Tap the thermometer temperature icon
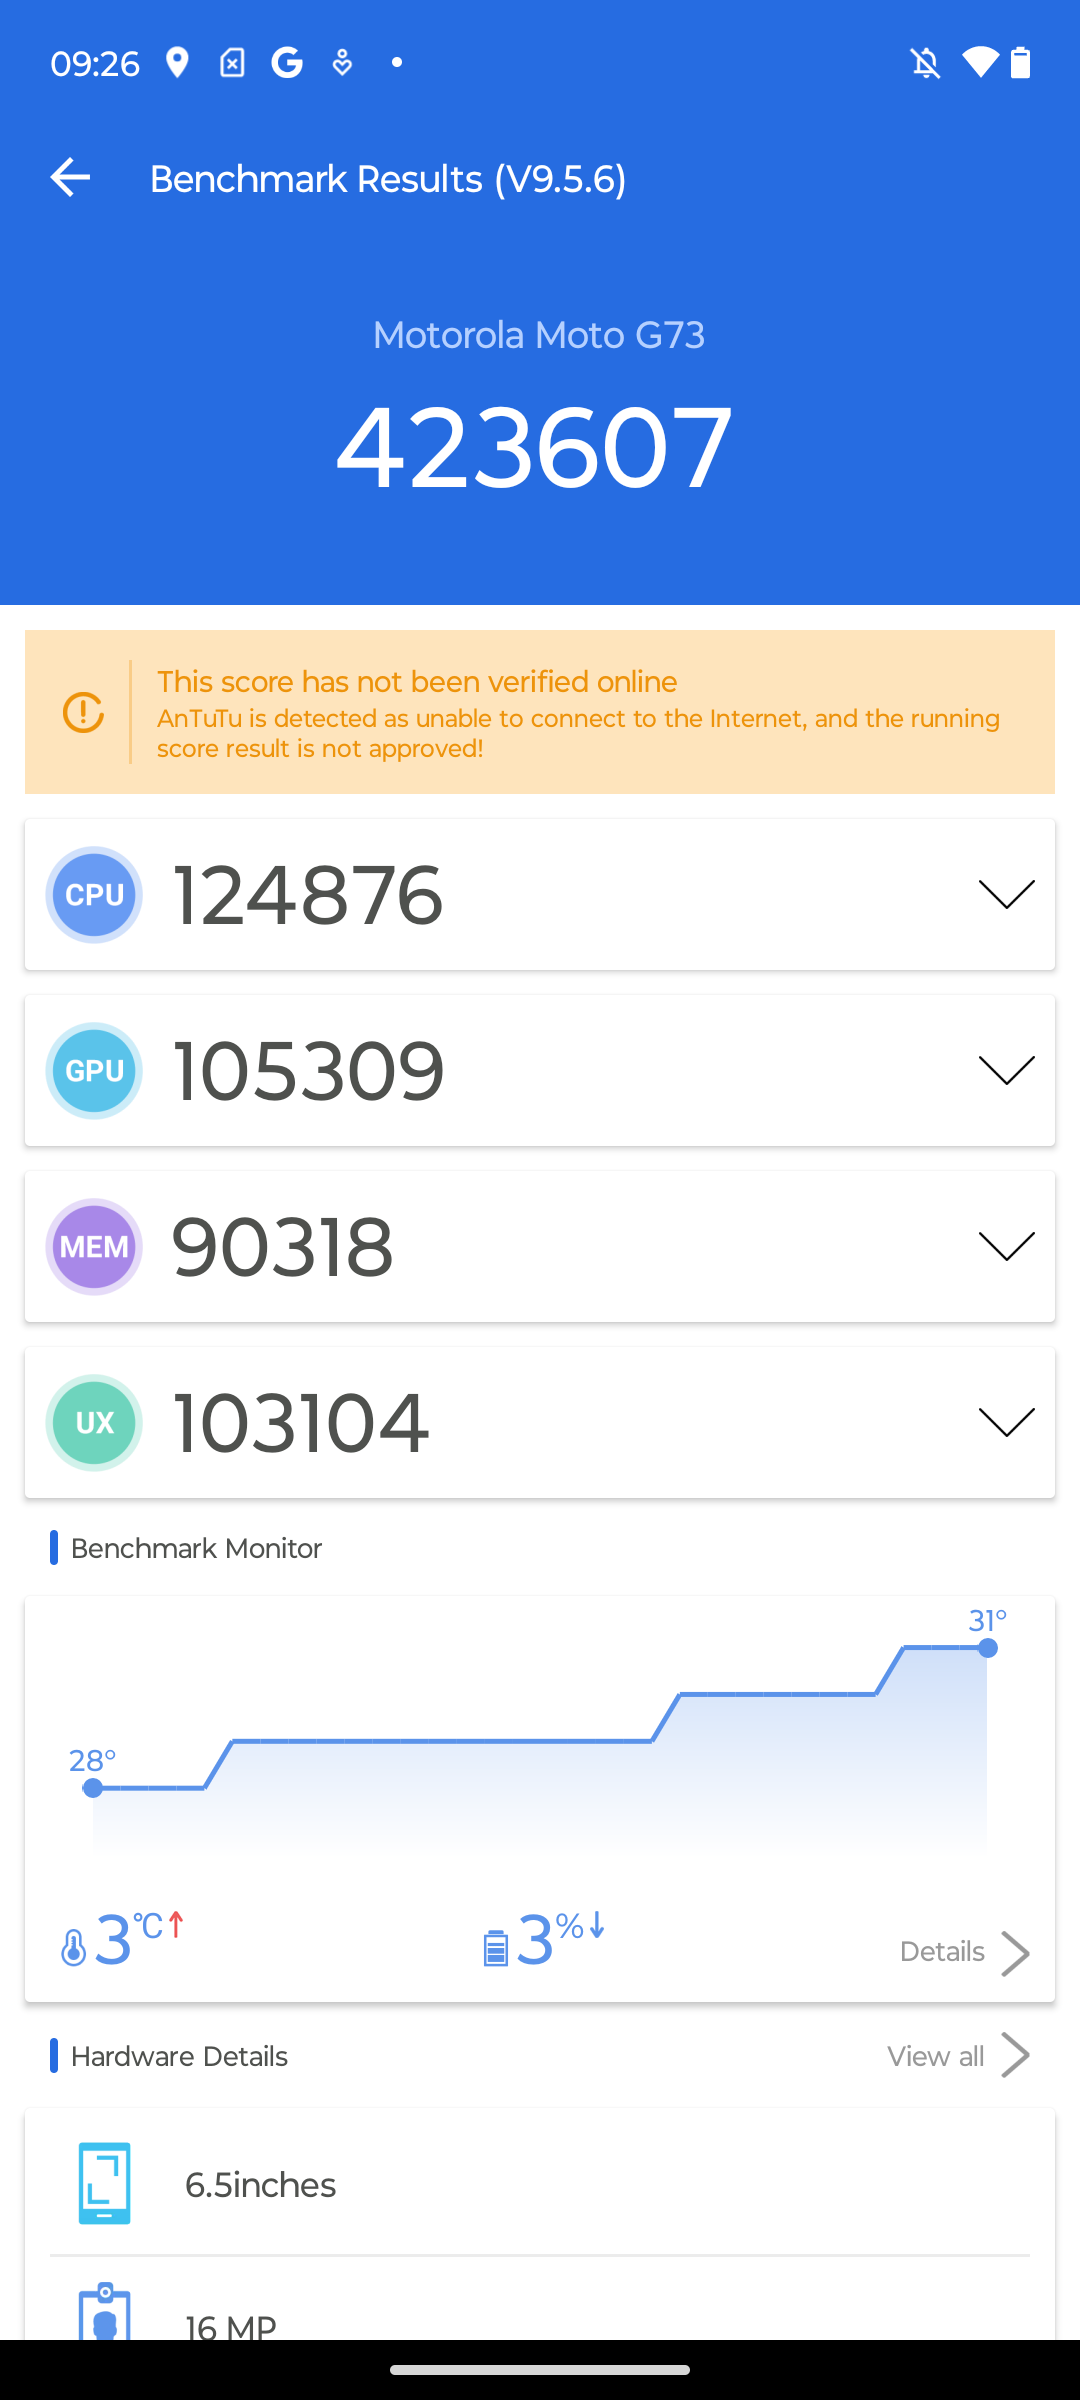 74,1947
